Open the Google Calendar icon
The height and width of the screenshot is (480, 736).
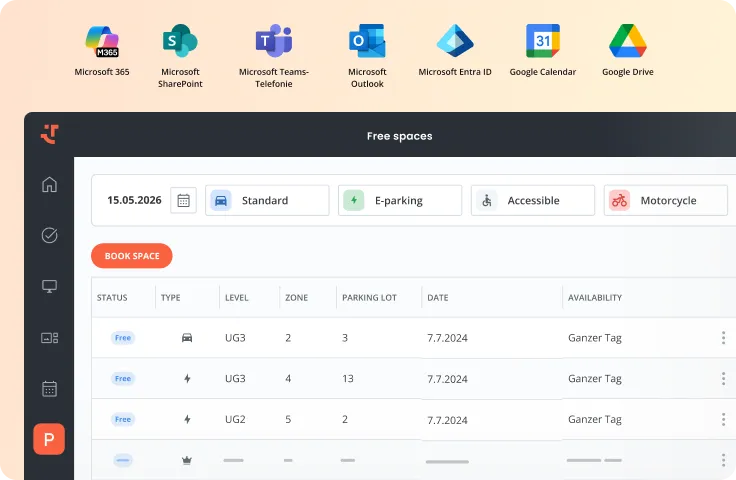(543, 41)
